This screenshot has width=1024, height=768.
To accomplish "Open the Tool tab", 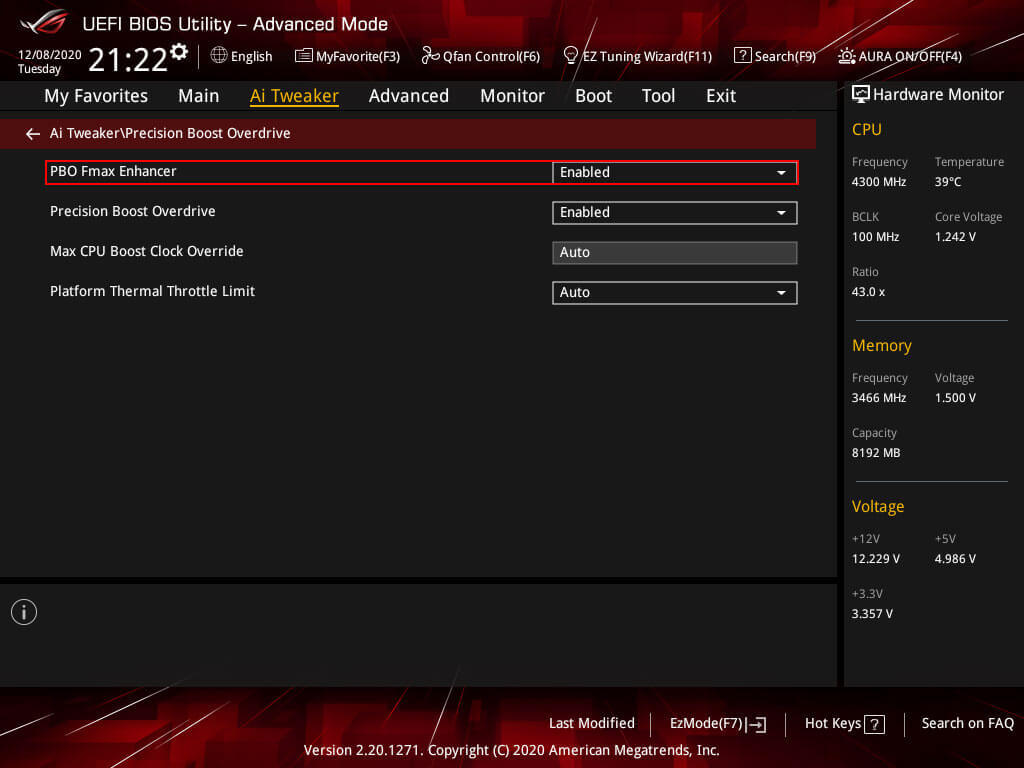I will tap(658, 96).
